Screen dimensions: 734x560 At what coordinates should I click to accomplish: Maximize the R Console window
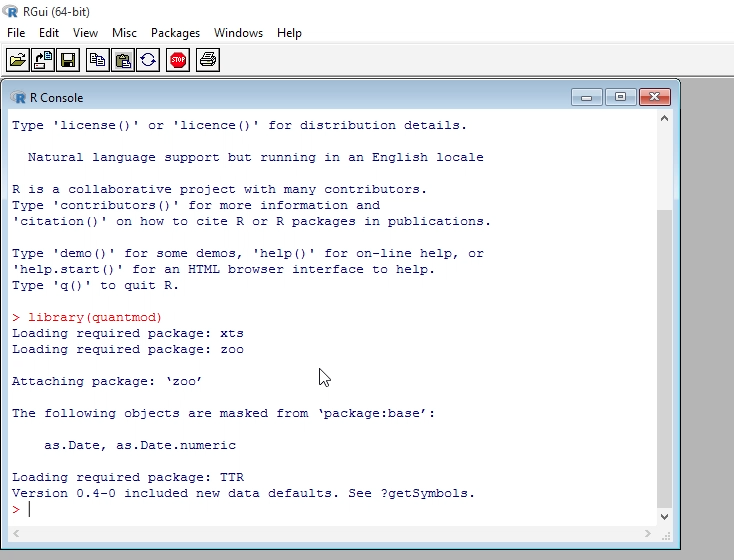(x=620, y=97)
